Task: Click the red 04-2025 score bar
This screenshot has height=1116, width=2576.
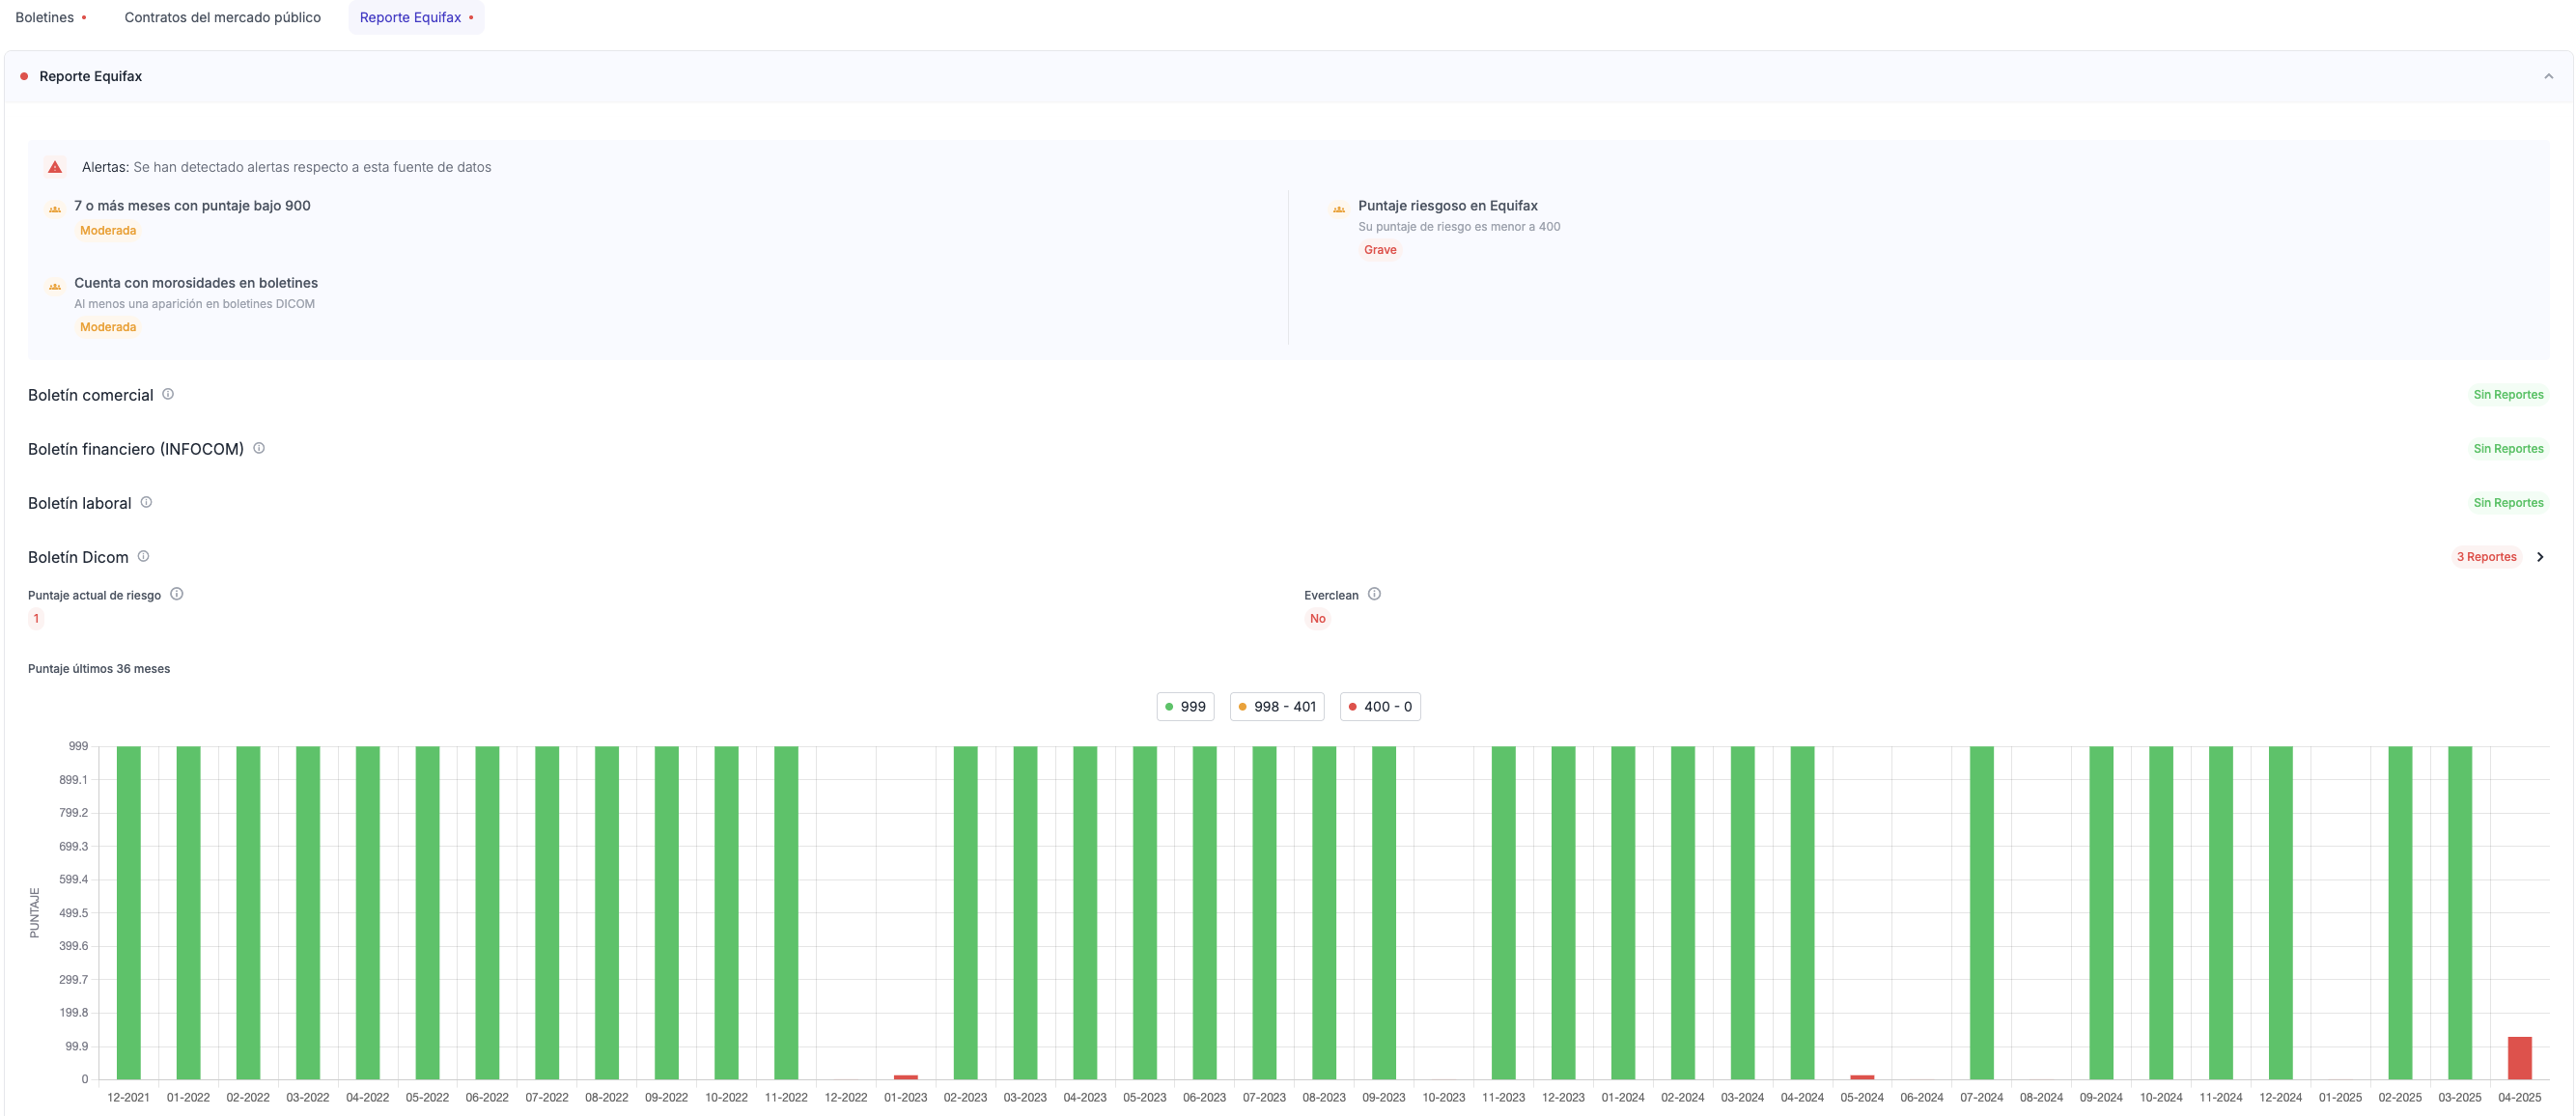Action: tap(2519, 1058)
